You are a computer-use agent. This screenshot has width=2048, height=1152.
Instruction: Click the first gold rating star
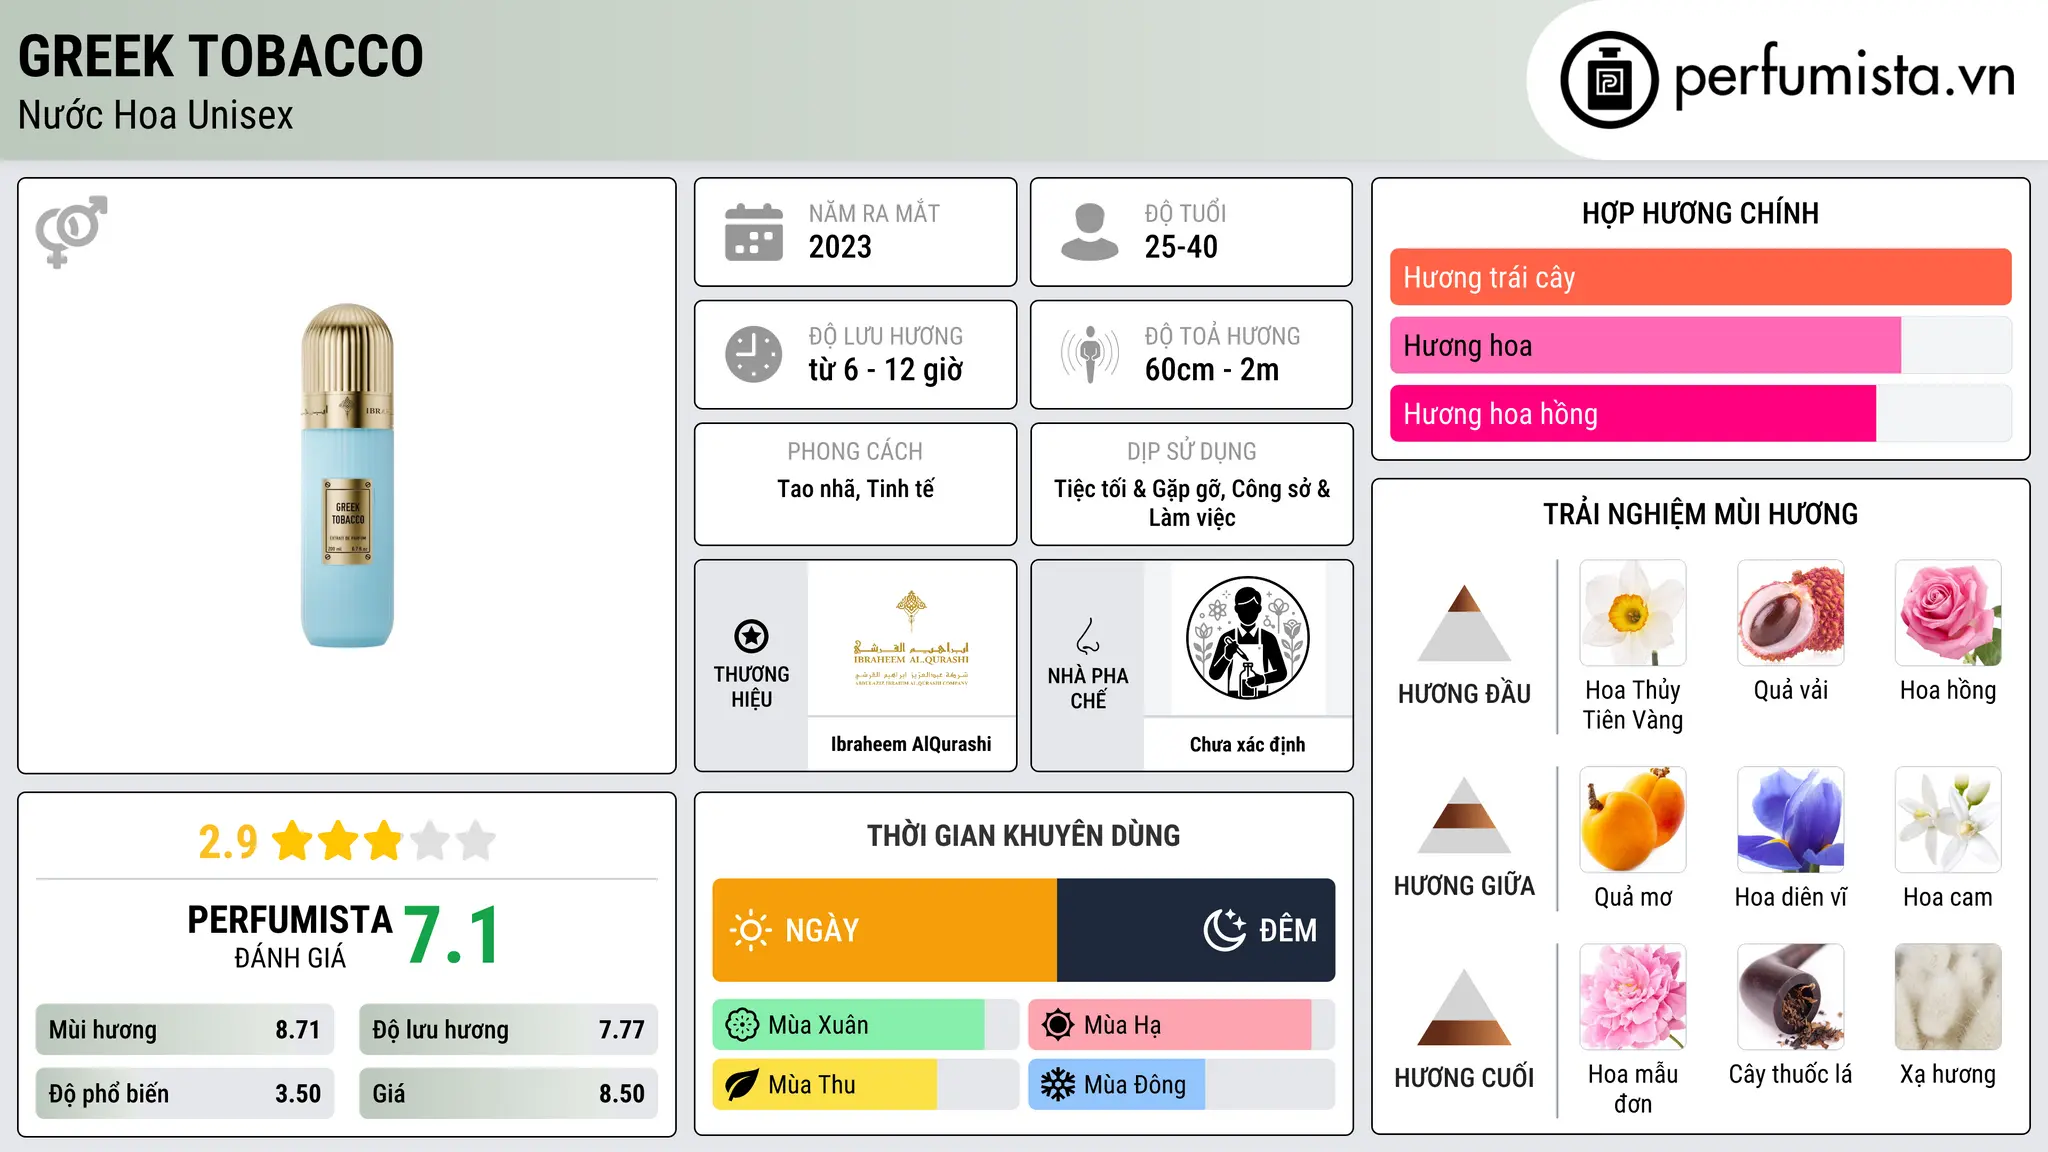[293, 841]
